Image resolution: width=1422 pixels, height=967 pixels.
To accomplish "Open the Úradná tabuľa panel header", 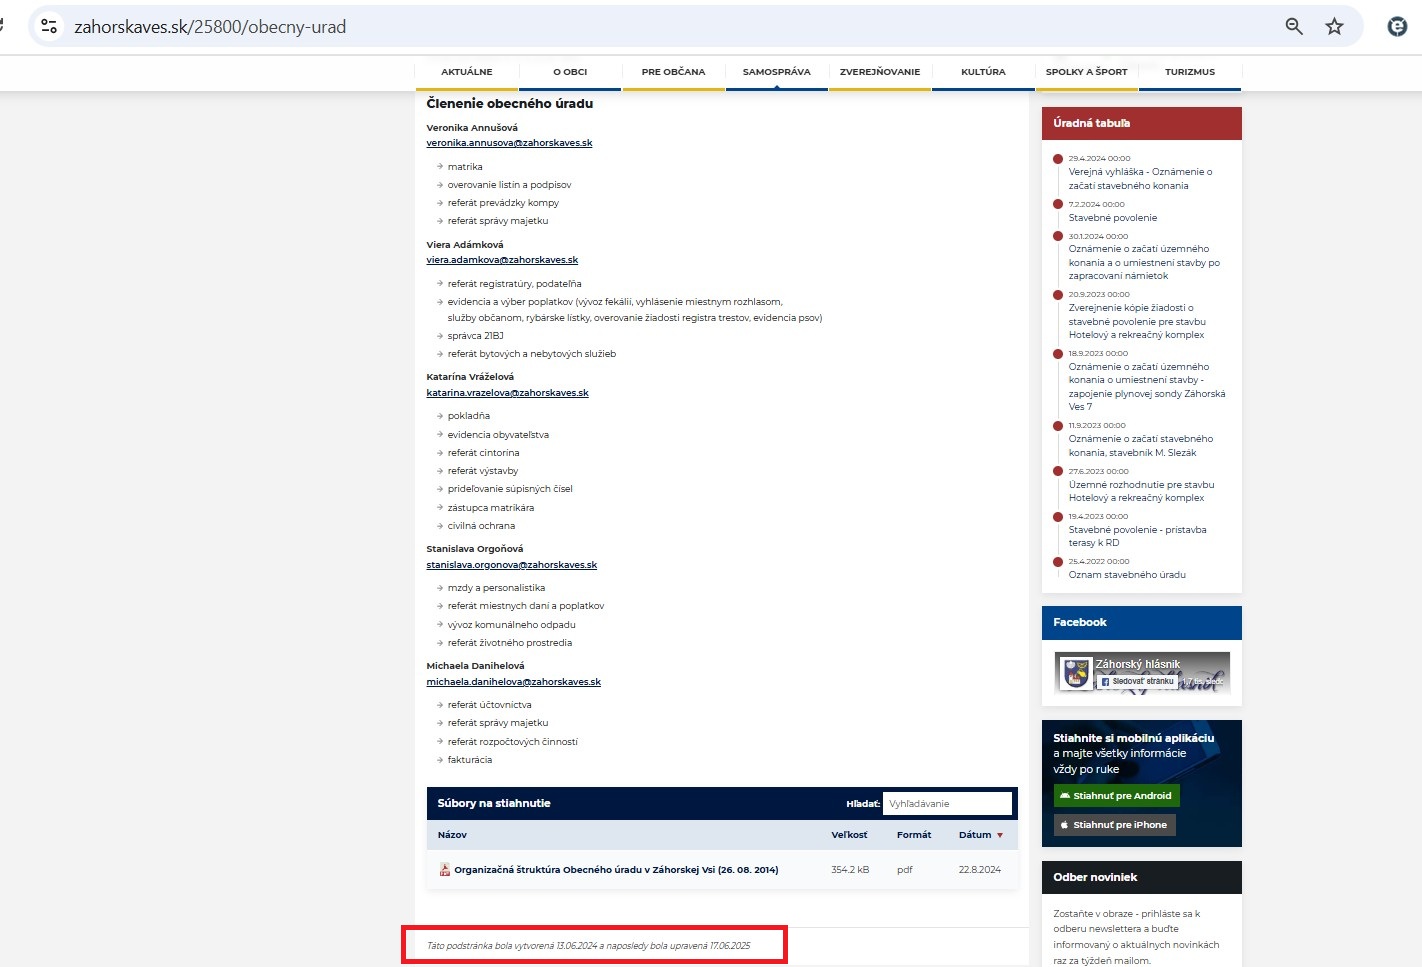I will (1141, 123).
